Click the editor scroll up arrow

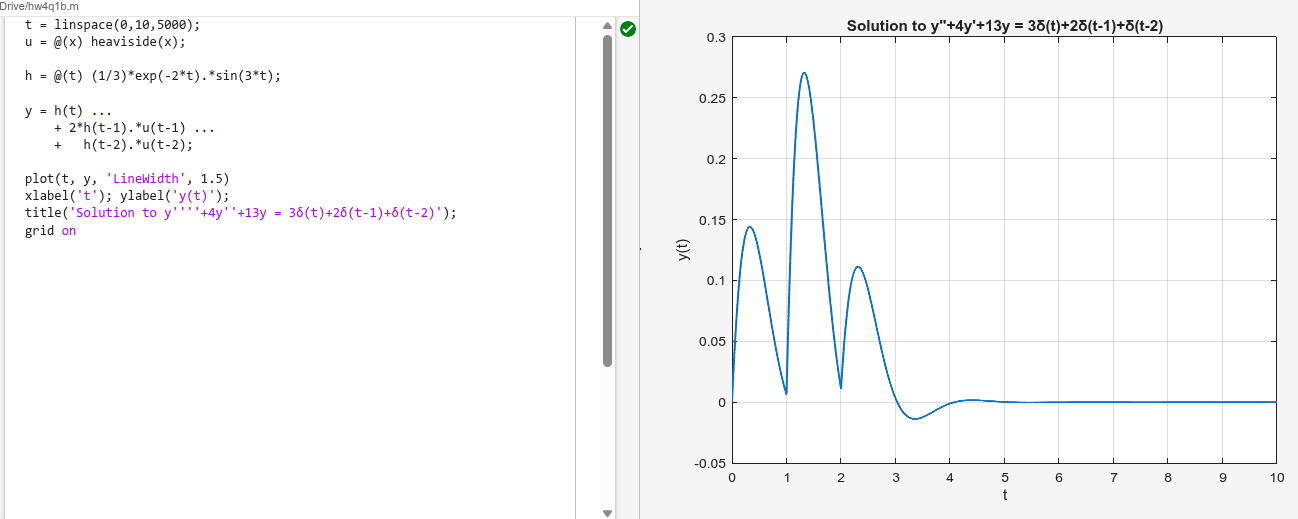[606, 26]
